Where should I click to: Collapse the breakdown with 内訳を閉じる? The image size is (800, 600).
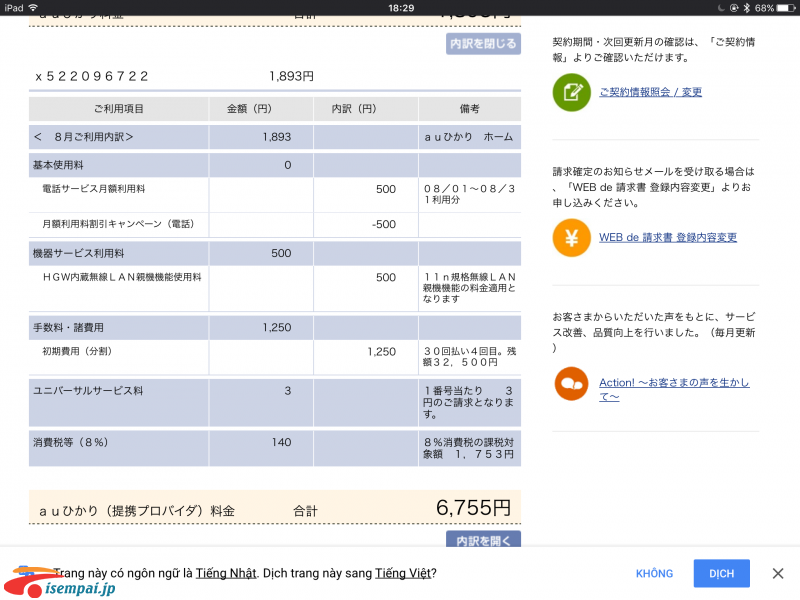click(x=483, y=44)
